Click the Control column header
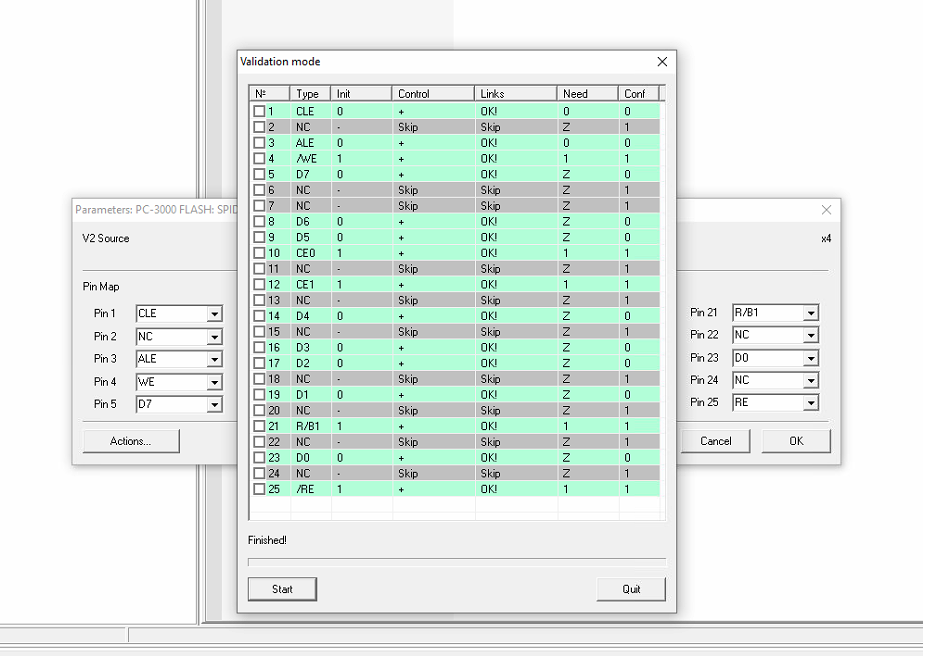This screenshot has width=926, height=656. click(x=433, y=94)
